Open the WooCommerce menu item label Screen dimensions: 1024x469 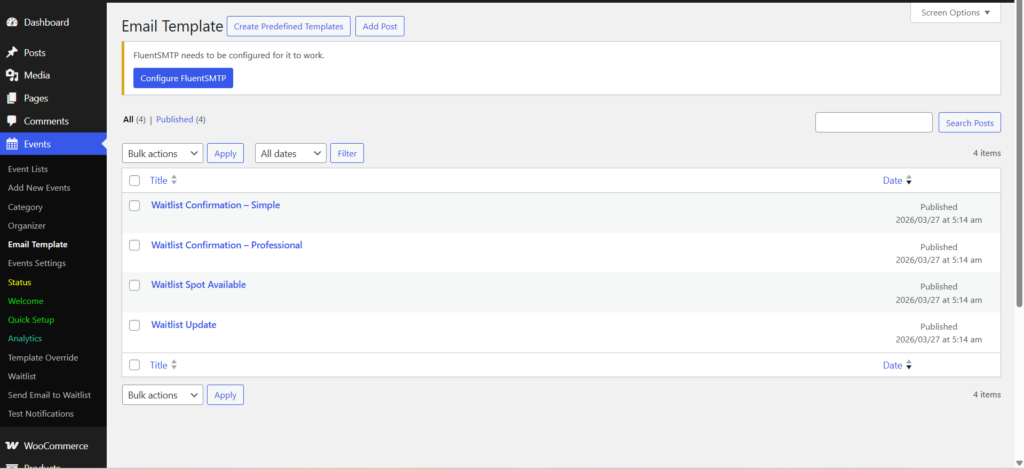click(56, 445)
